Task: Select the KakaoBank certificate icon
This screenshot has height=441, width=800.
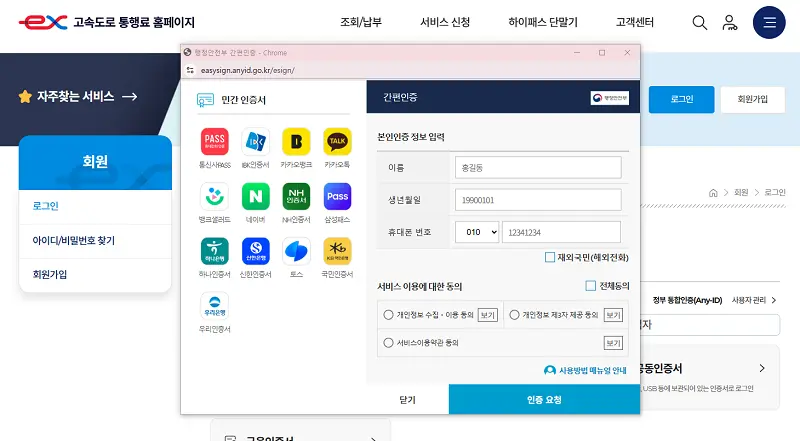Action: (296, 141)
